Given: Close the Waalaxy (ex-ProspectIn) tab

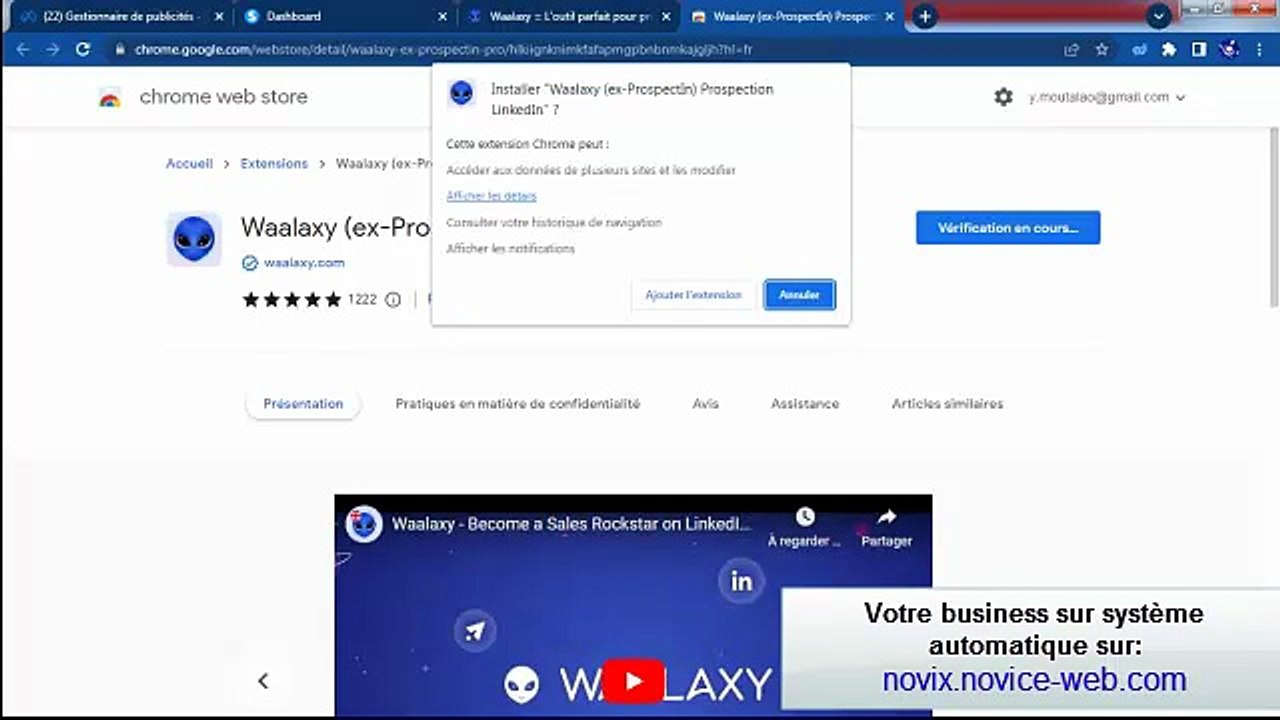Looking at the screenshot, I should pos(889,17).
